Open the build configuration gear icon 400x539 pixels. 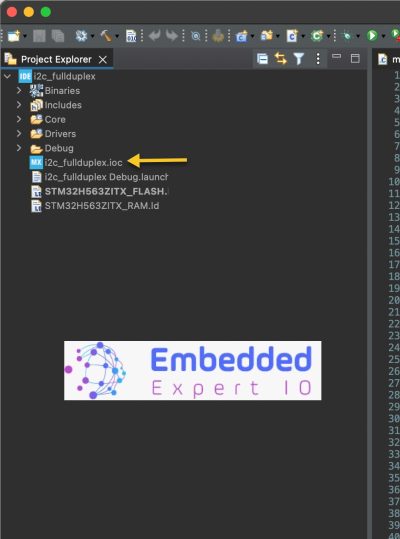tap(81, 35)
